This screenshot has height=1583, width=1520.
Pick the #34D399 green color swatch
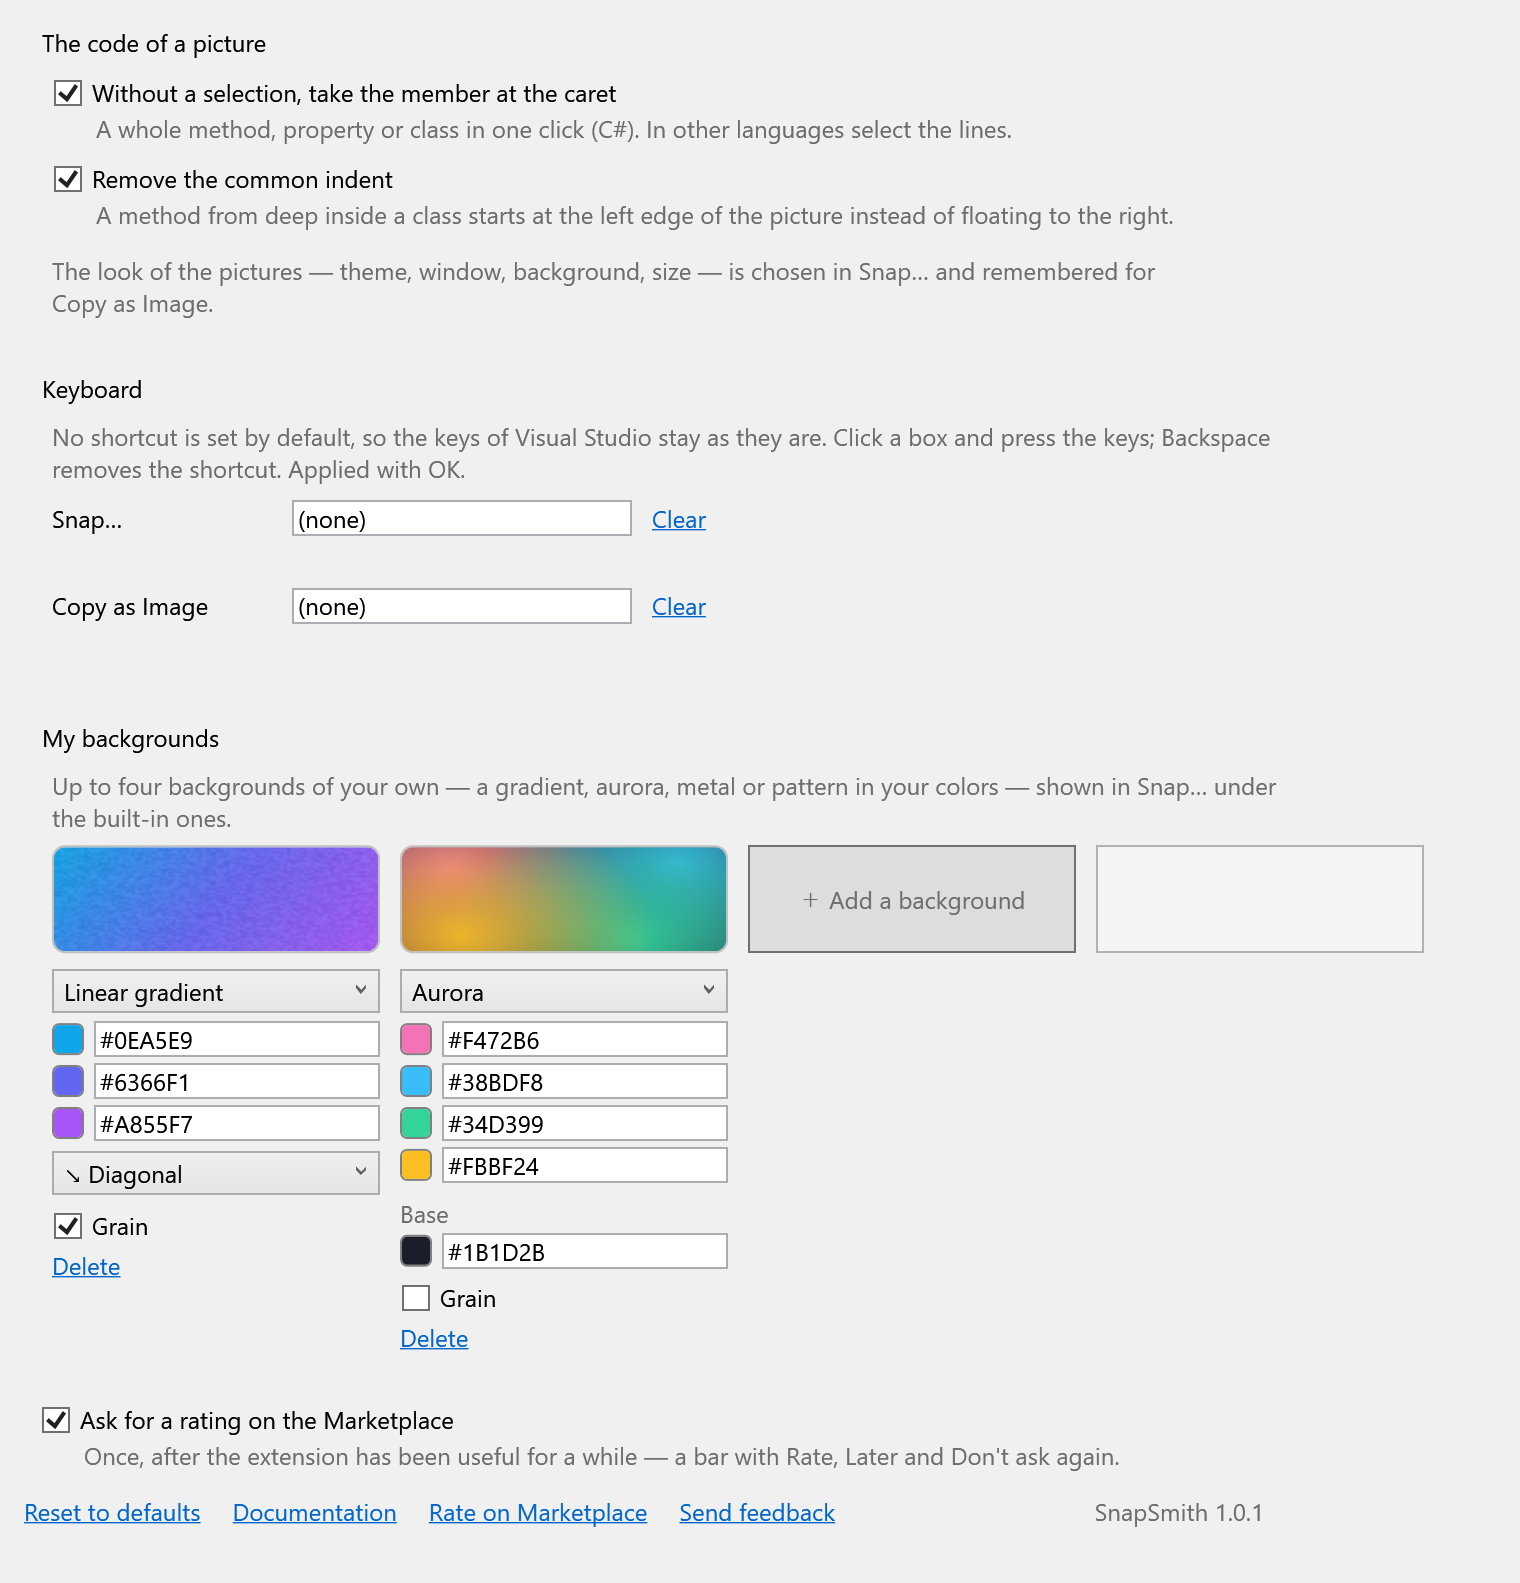pos(416,1123)
